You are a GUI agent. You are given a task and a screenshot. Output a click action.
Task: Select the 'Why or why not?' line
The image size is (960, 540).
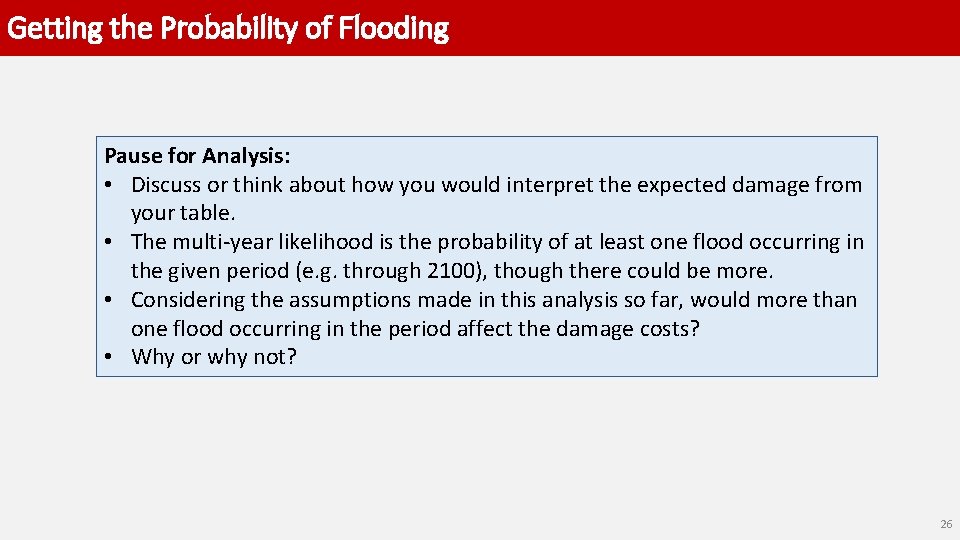coord(214,358)
